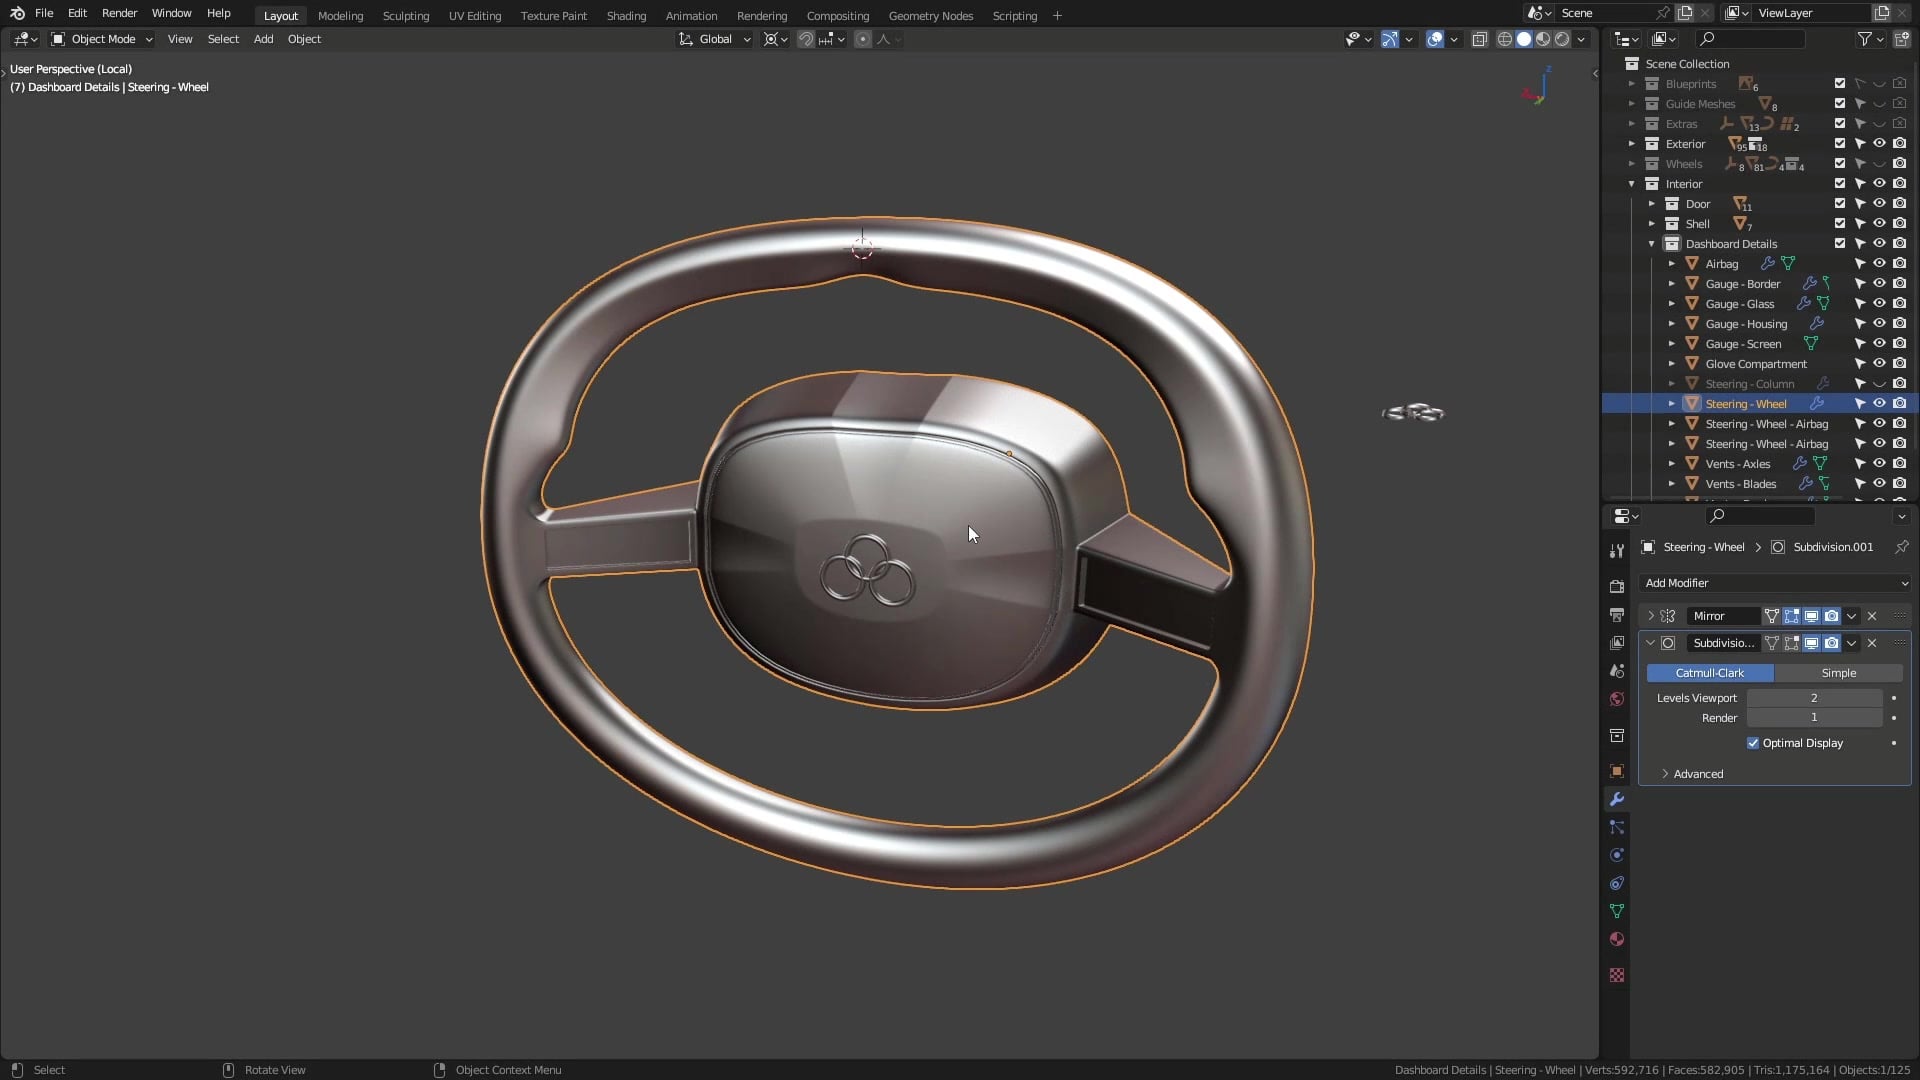Open the Collection properties tab
1920x1080 pixels.
[1617, 735]
